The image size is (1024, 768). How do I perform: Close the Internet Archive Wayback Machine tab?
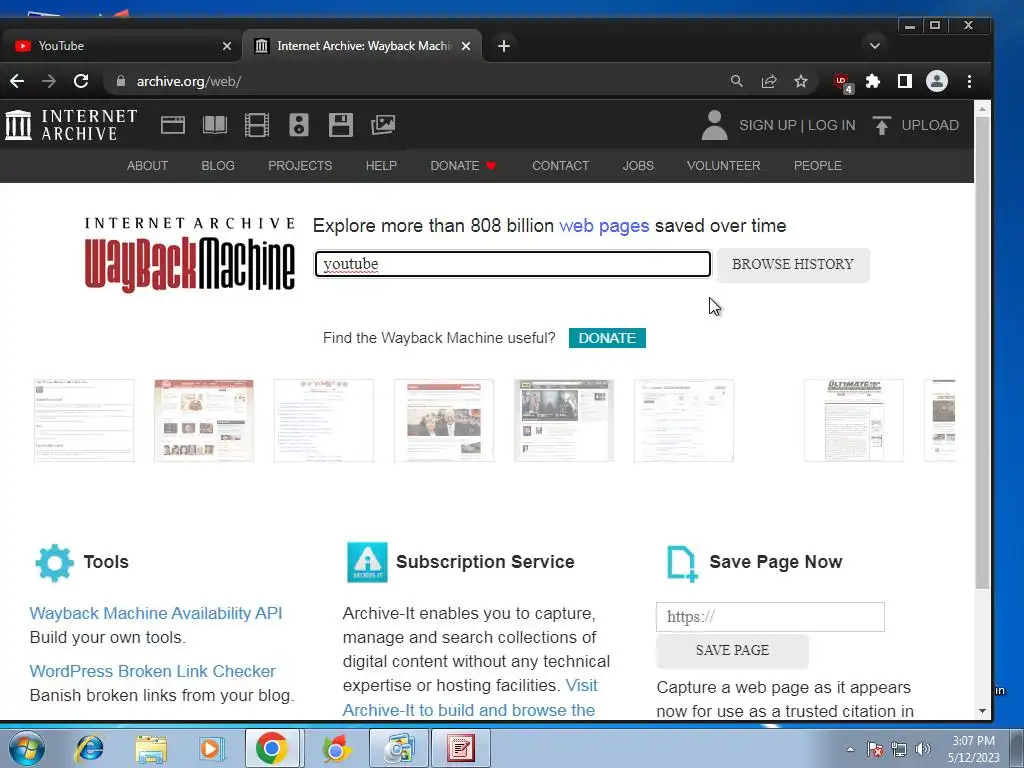(466, 46)
